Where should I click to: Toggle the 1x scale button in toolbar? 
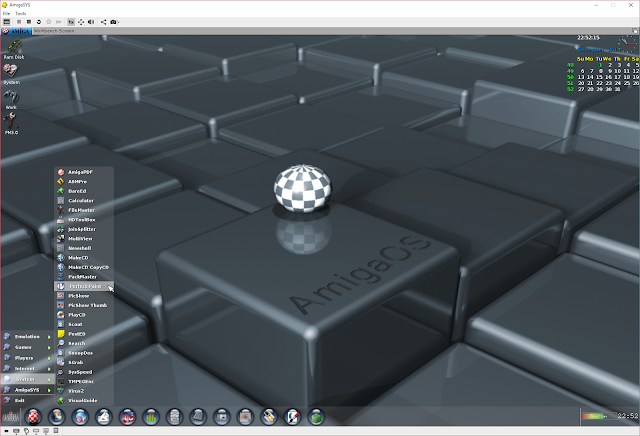[x=71, y=22]
